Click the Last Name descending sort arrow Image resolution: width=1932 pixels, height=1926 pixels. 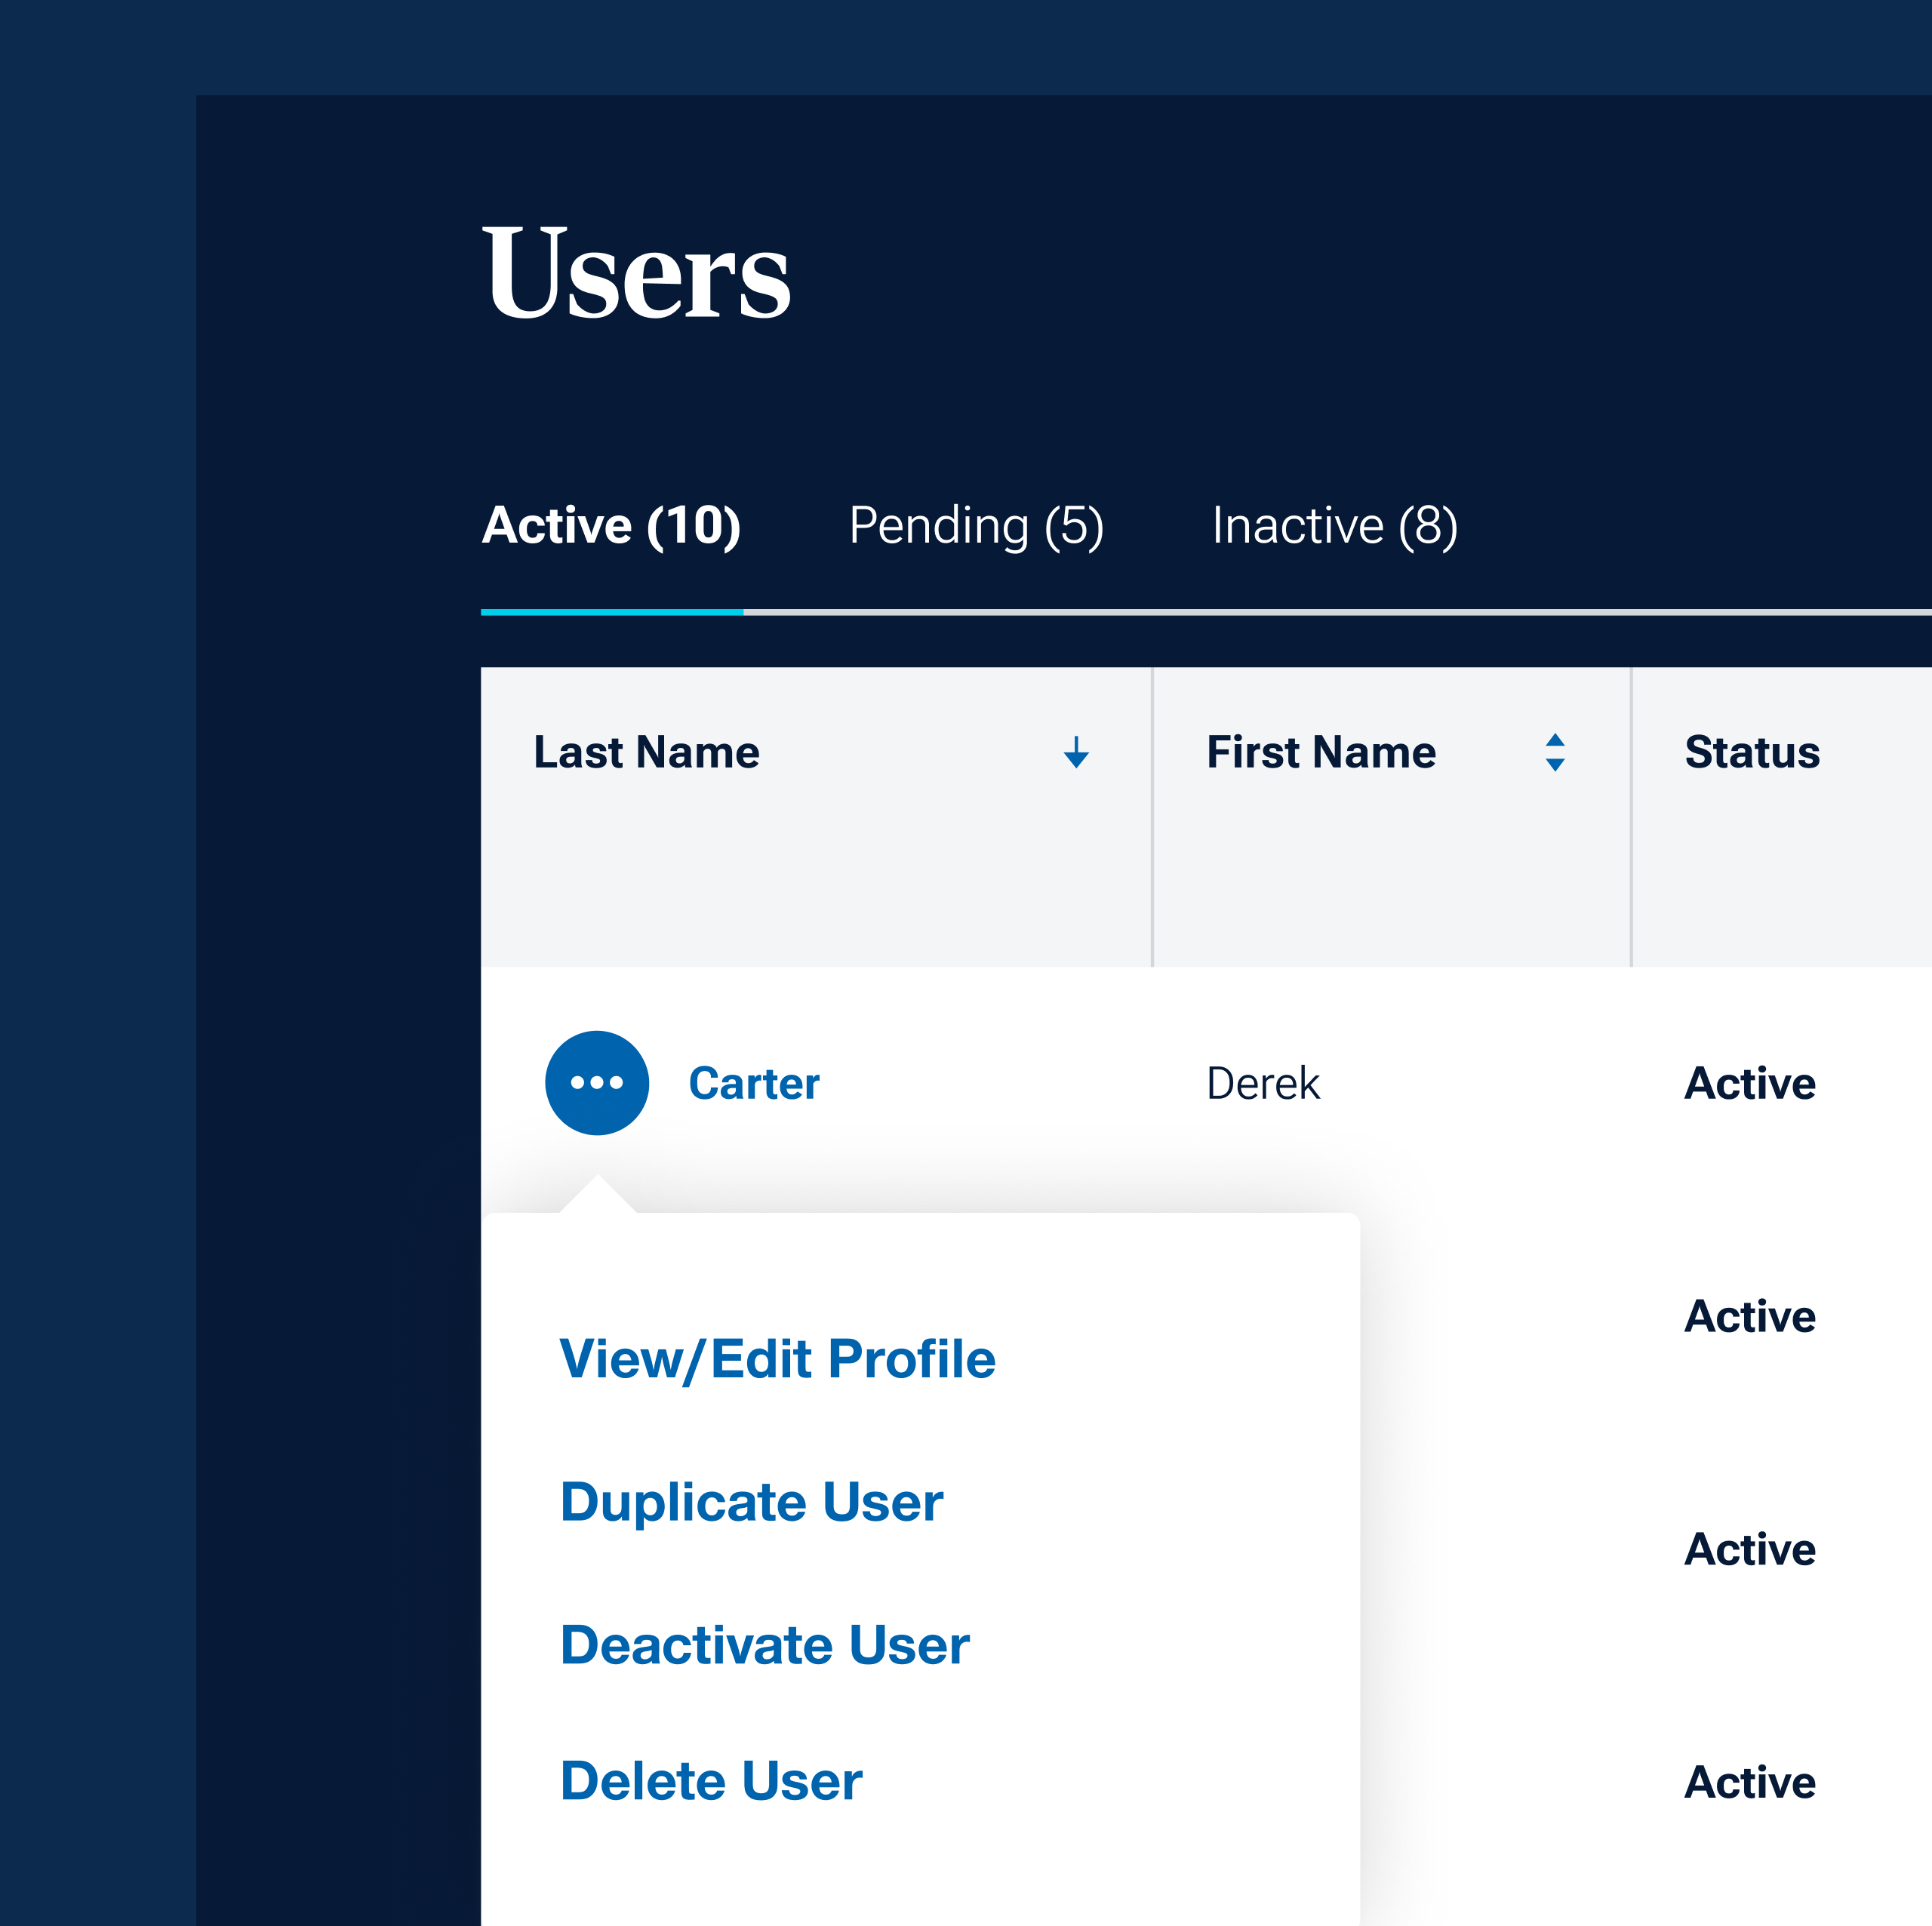point(1076,752)
